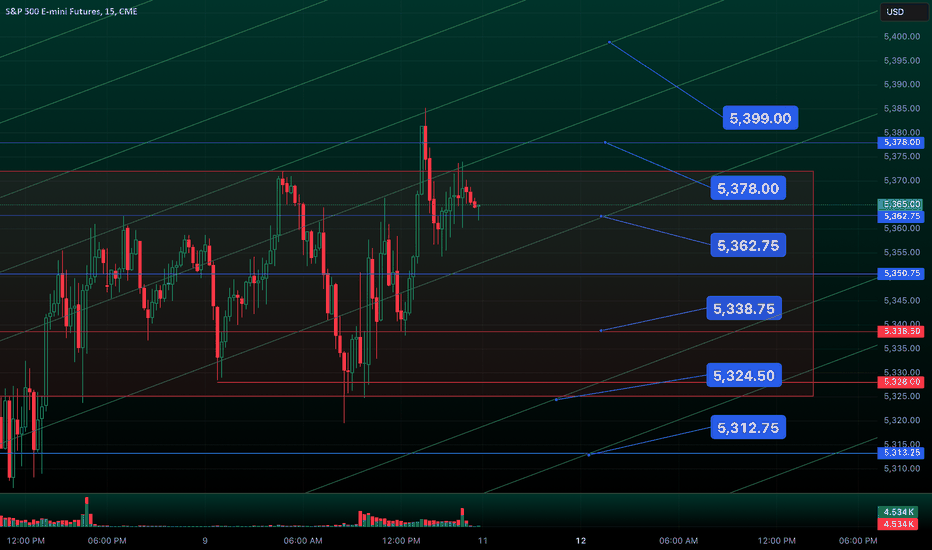Select the 5,399.00 callout label

coord(760,118)
